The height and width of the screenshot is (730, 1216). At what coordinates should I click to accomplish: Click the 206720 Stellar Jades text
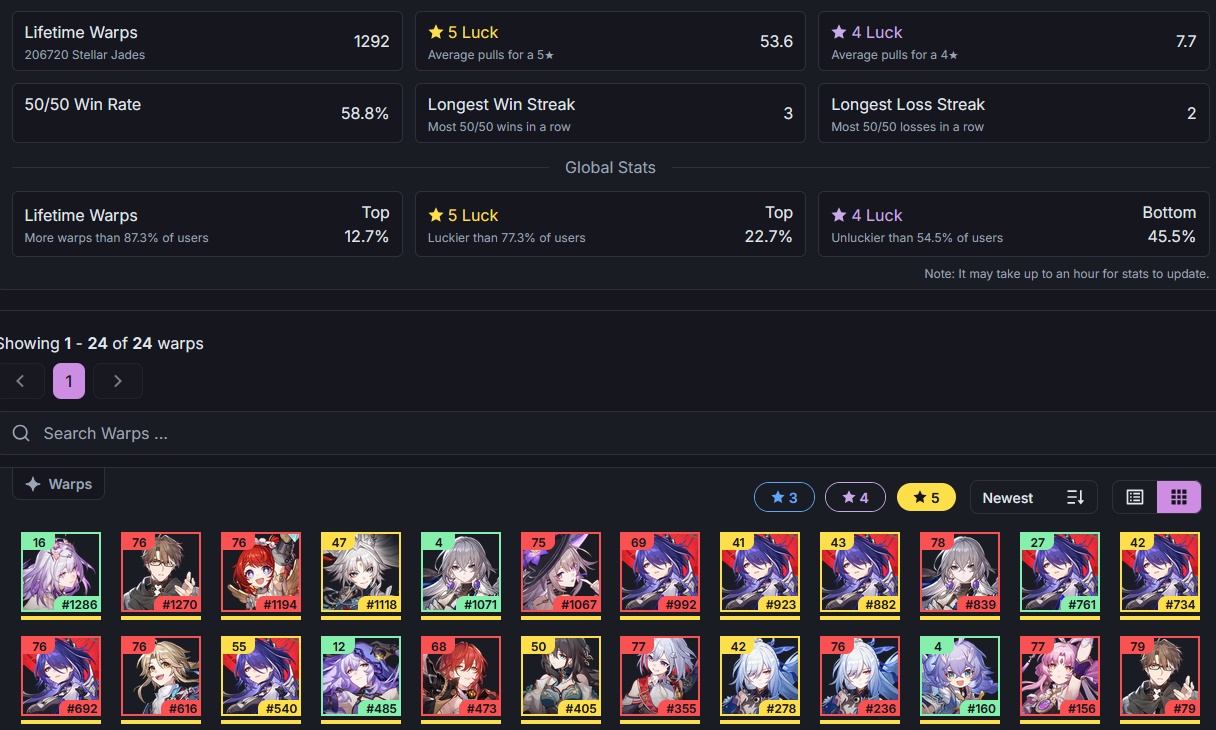coord(85,55)
